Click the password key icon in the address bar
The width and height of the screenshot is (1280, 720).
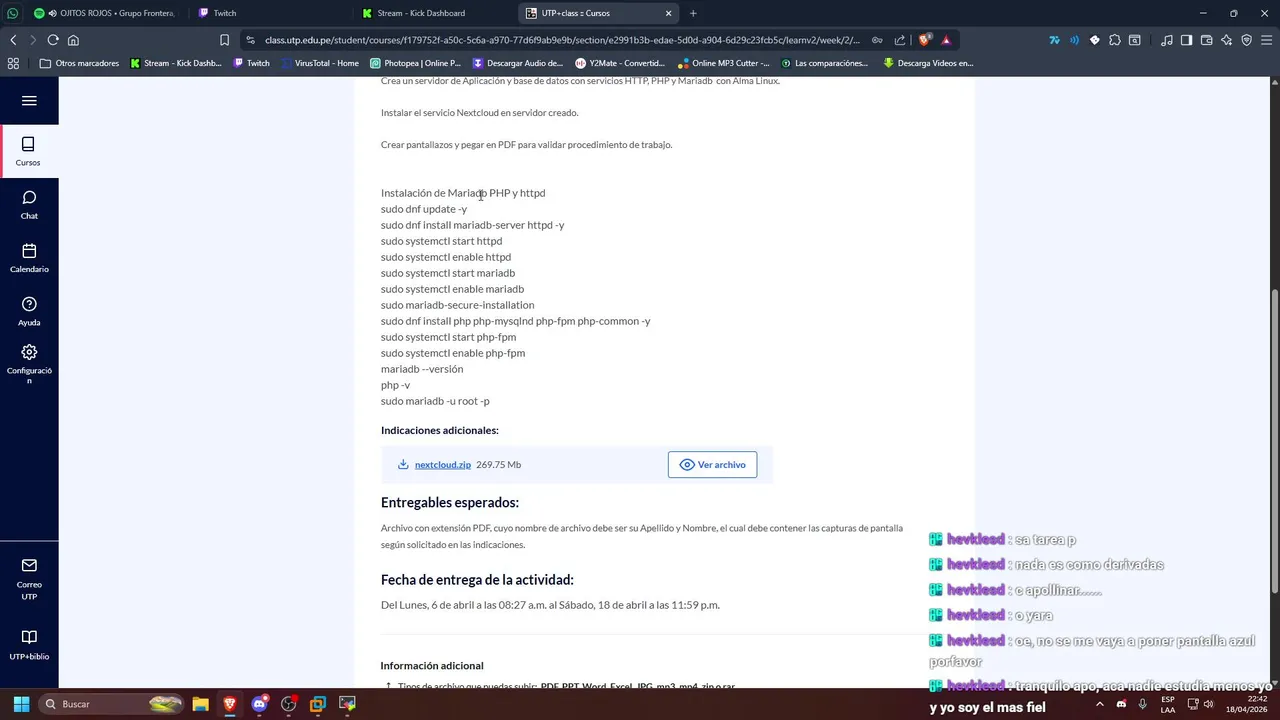point(877,40)
